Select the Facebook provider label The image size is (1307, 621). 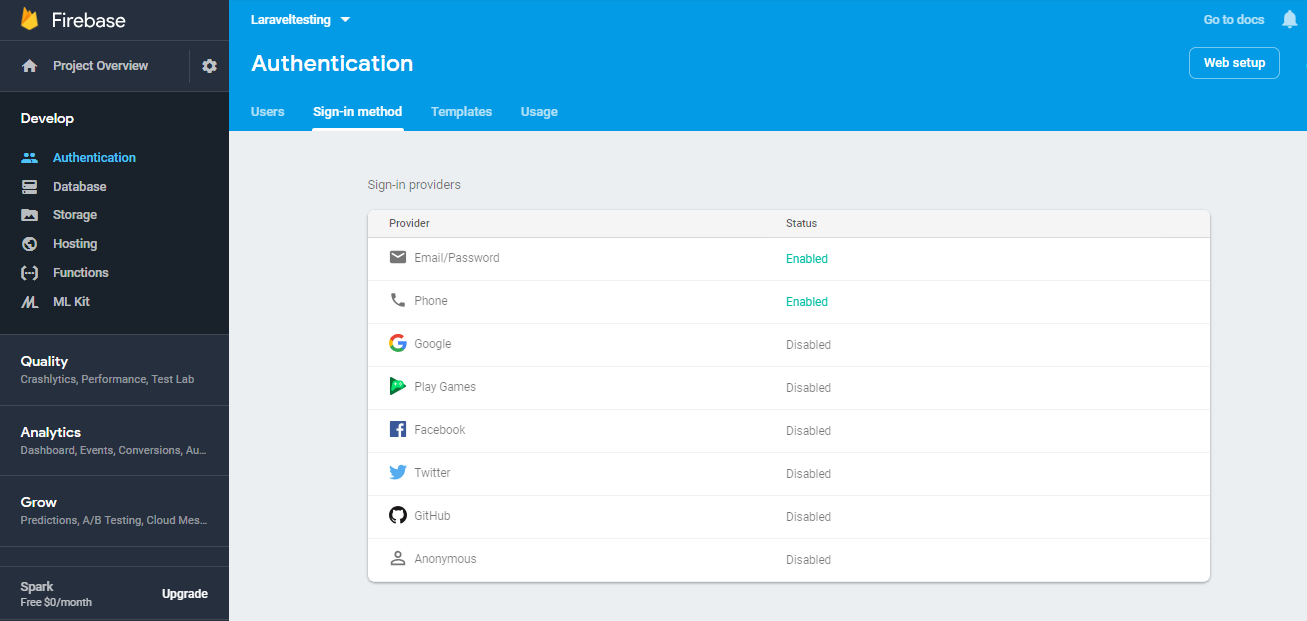440,430
